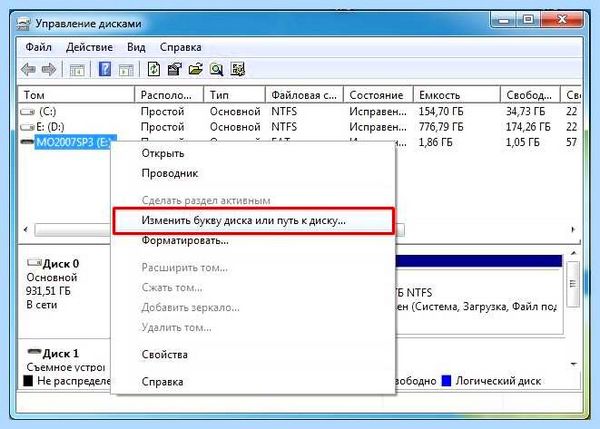Viewport: 600px width, 429px height.
Task: Click the settings view toolbar icon
Action: tap(238, 69)
